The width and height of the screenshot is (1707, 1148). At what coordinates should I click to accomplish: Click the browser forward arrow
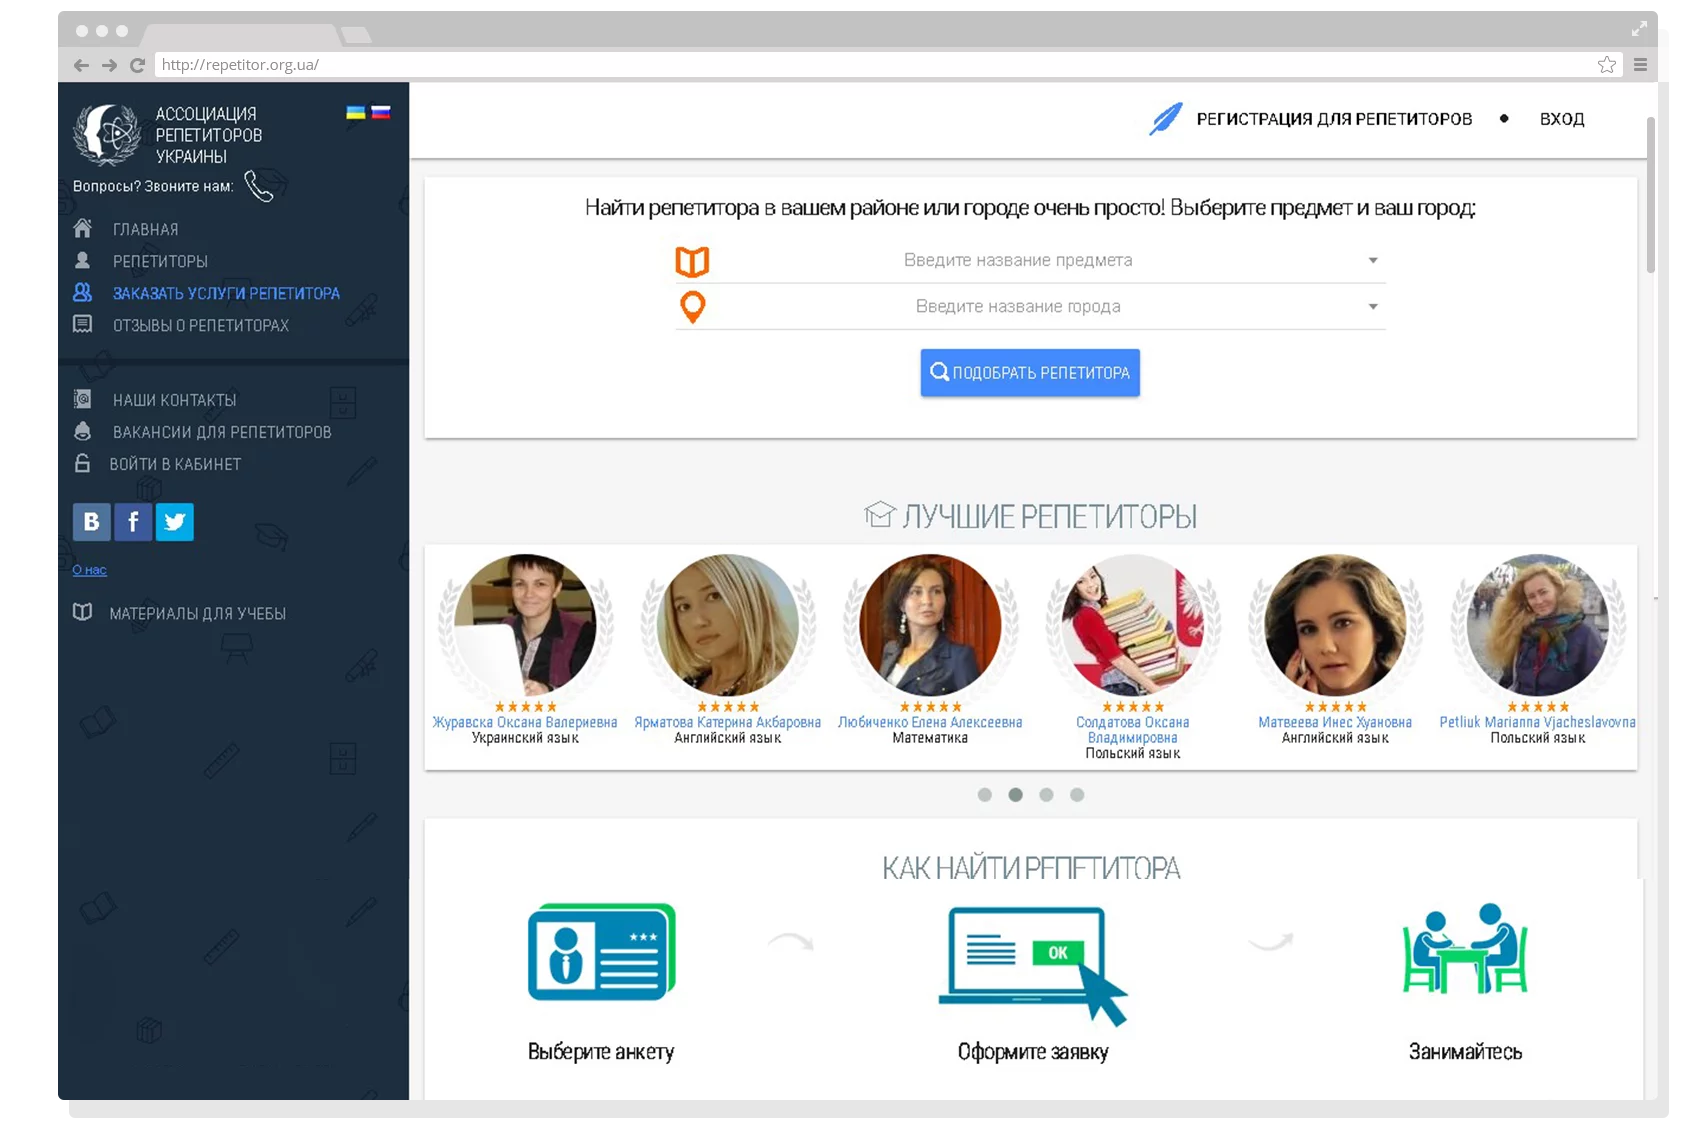pos(109,65)
